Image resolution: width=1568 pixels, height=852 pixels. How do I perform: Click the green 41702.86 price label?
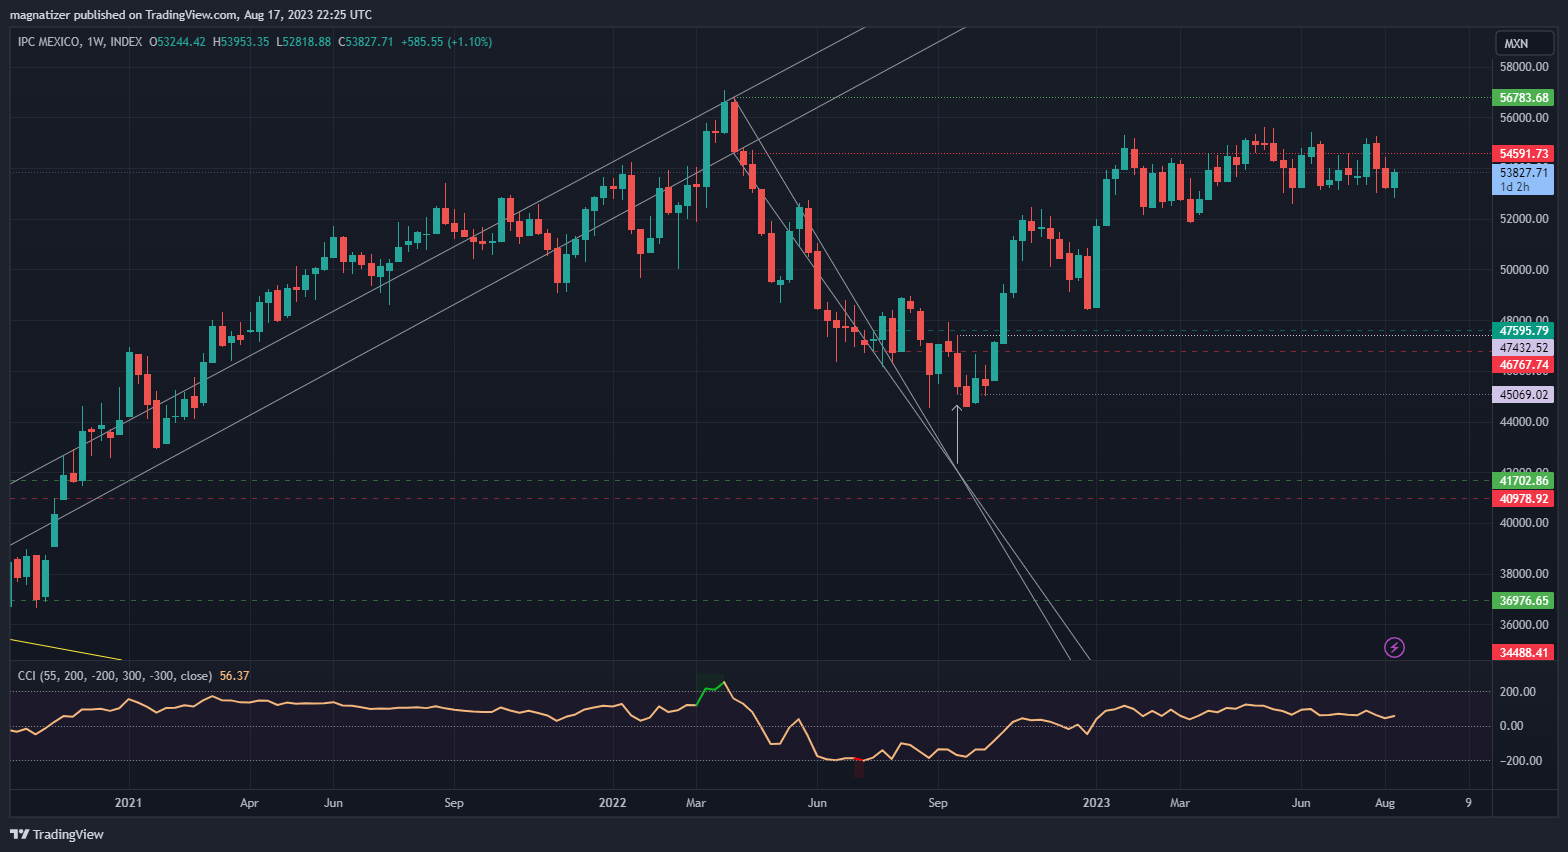tap(1524, 481)
